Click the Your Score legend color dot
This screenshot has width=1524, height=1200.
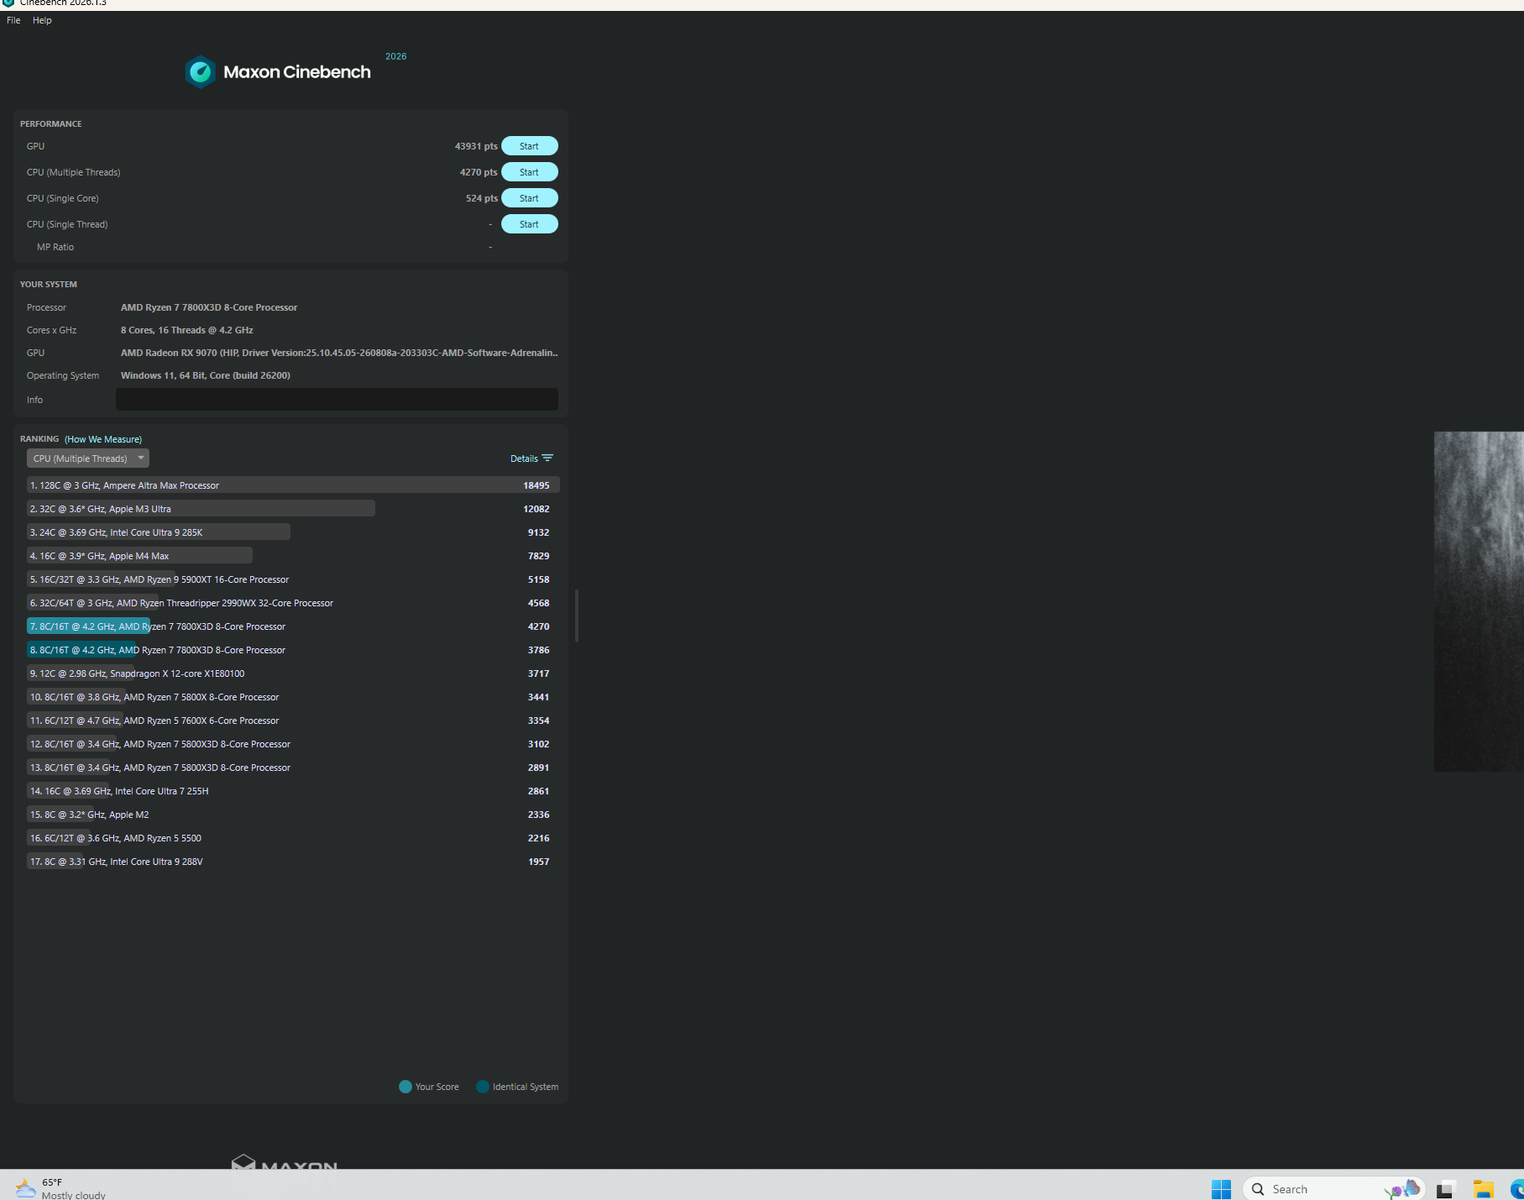[x=405, y=1087]
